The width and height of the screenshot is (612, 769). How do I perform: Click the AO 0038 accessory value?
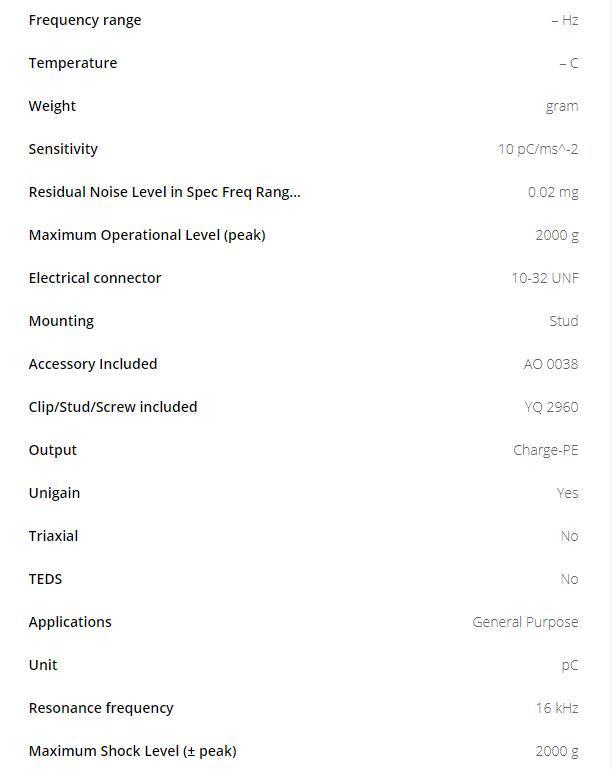pos(551,364)
